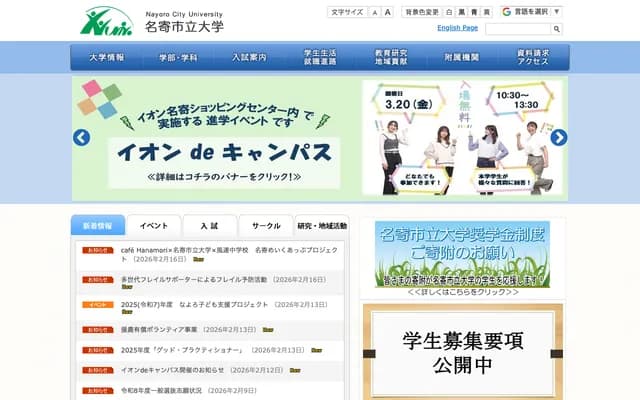Open the 多世代フレイルサポーター news item
Image resolution: width=640 pixels, height=400 pixels.
(194, 280)
